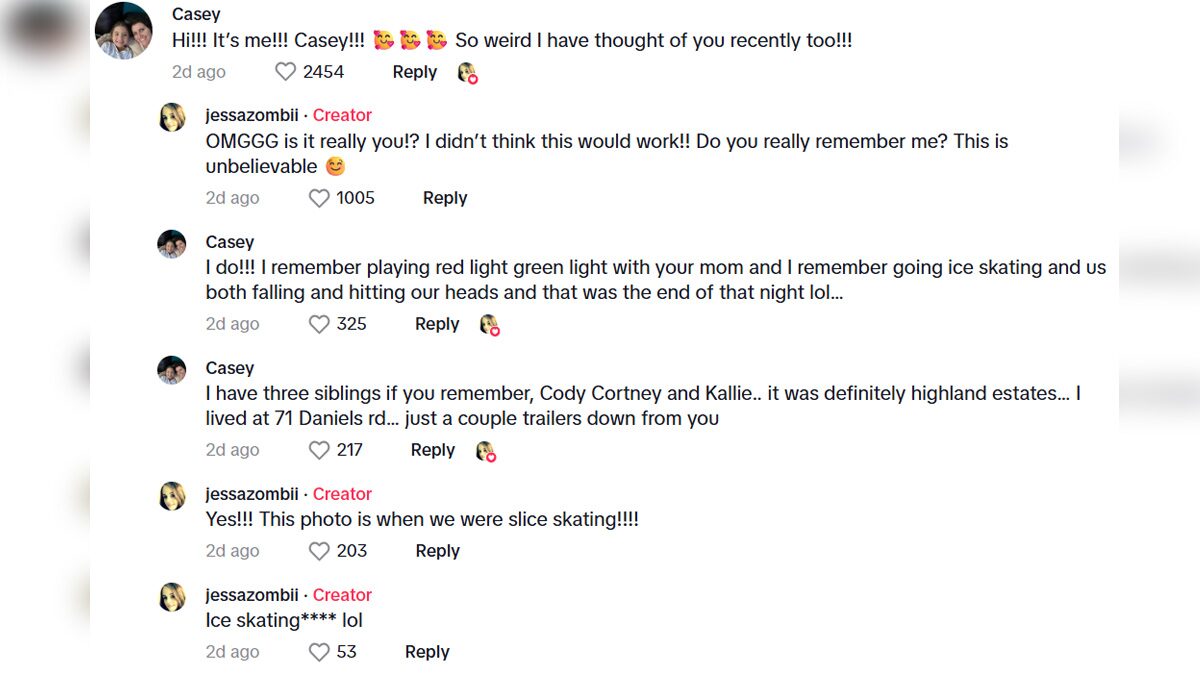This screenshot has height=675, width=1200.
Task: Open Casey's avatar on siblings comment
Action: (172, 370)
